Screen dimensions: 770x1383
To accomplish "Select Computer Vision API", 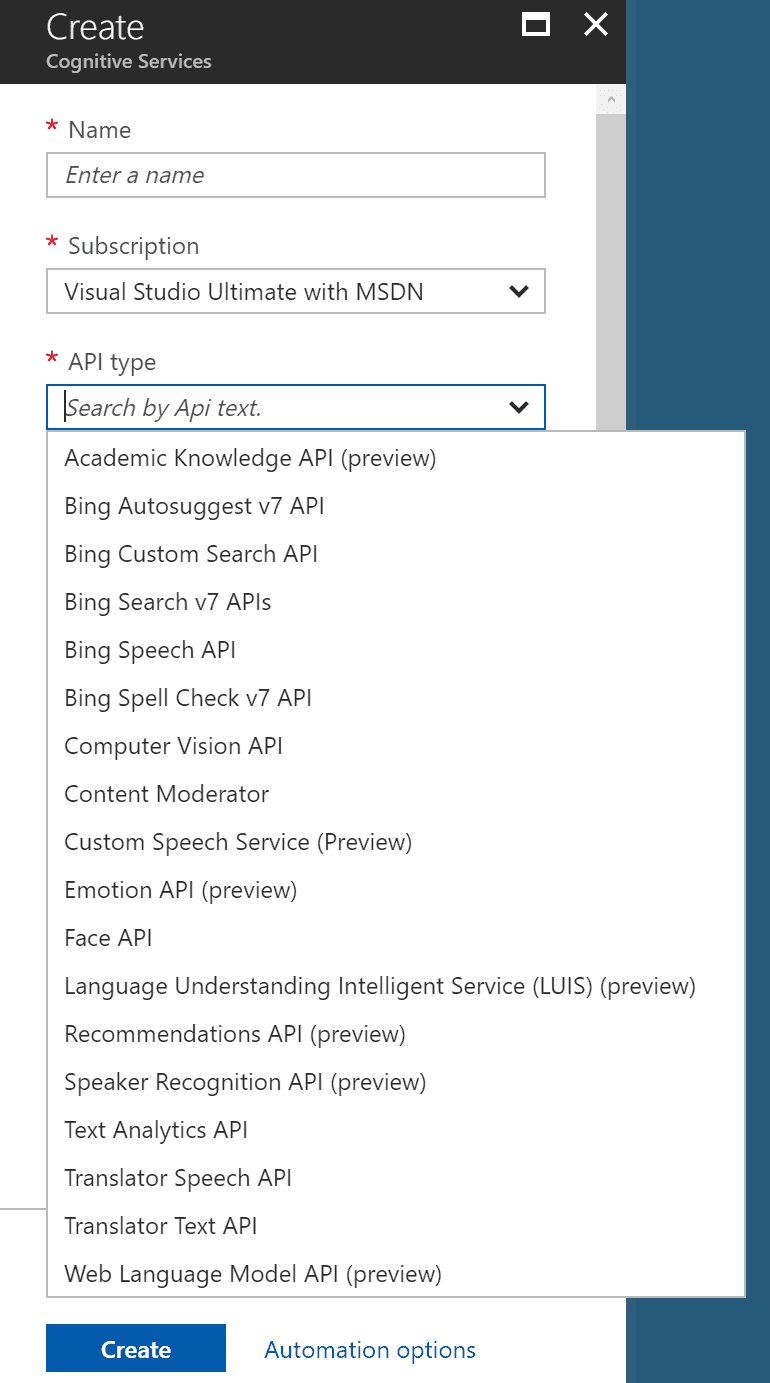I will click(396, 746).
